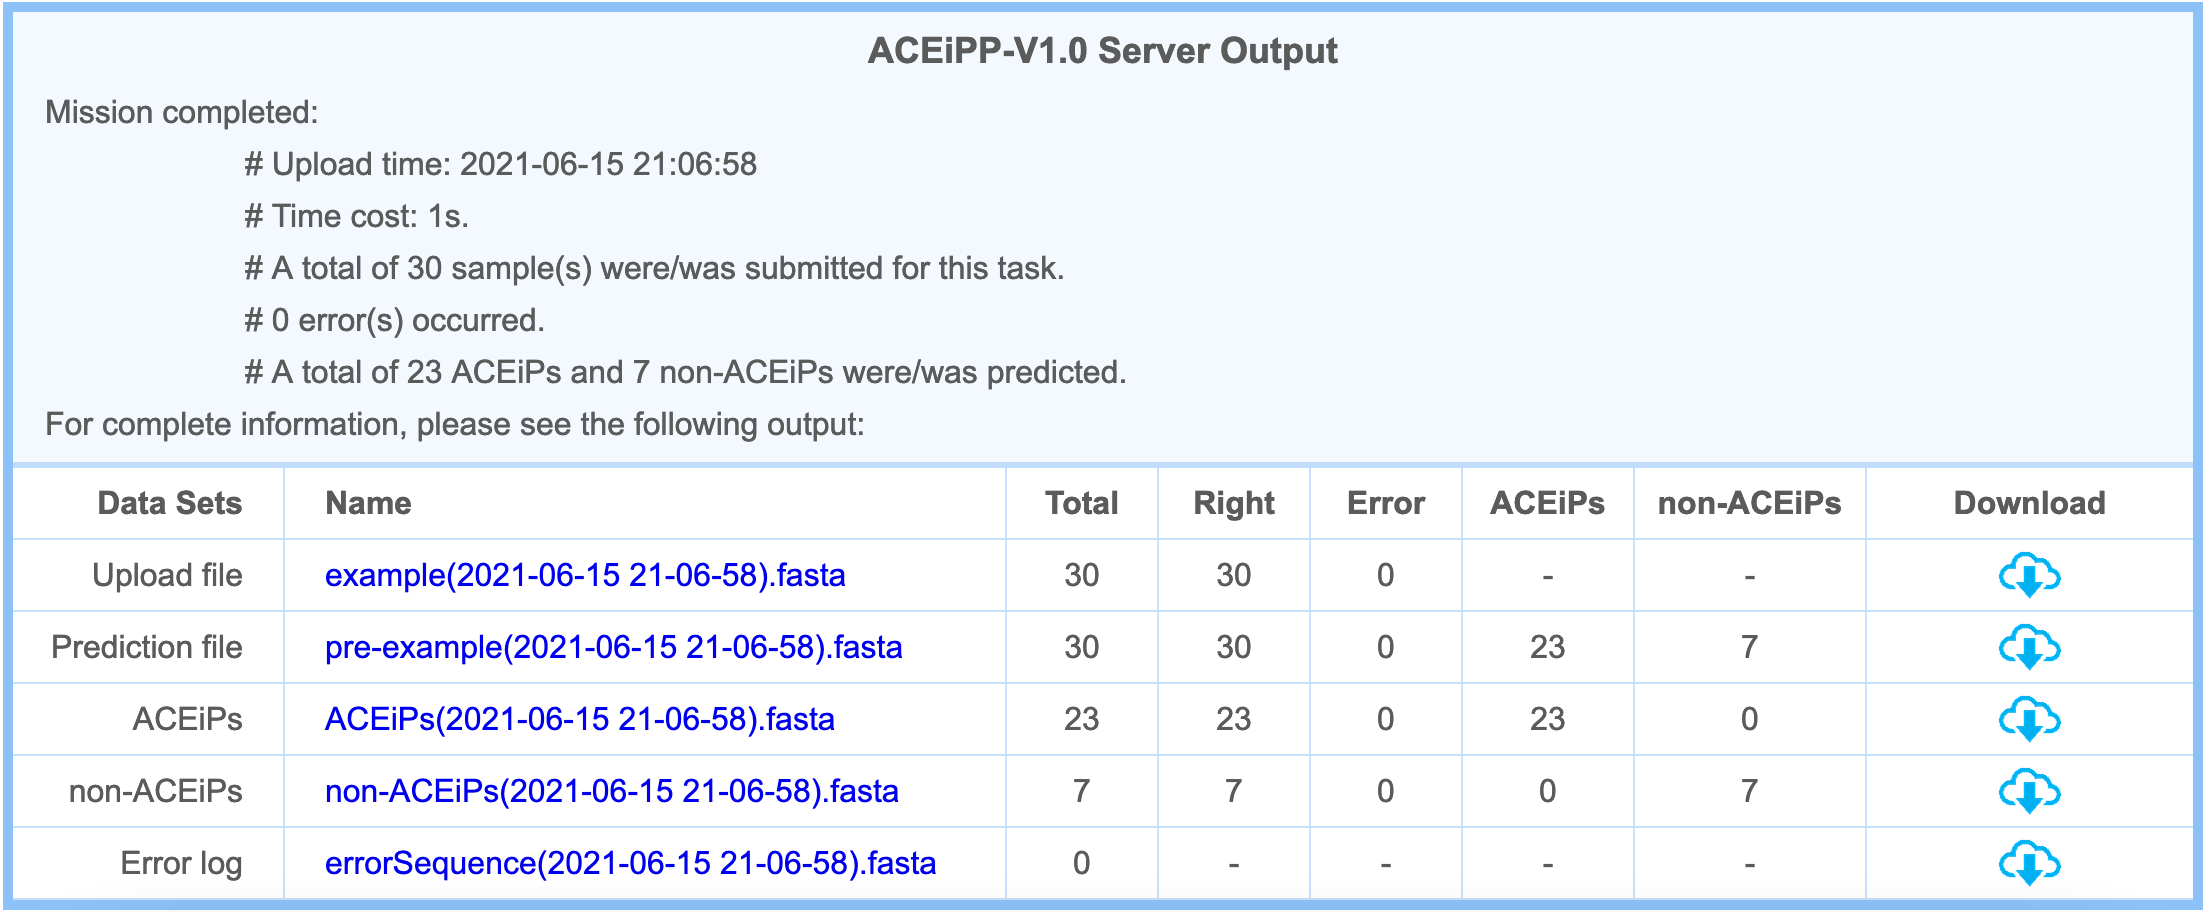Select the 'ACEiPs' row label in Data Sets

point(188,719)
